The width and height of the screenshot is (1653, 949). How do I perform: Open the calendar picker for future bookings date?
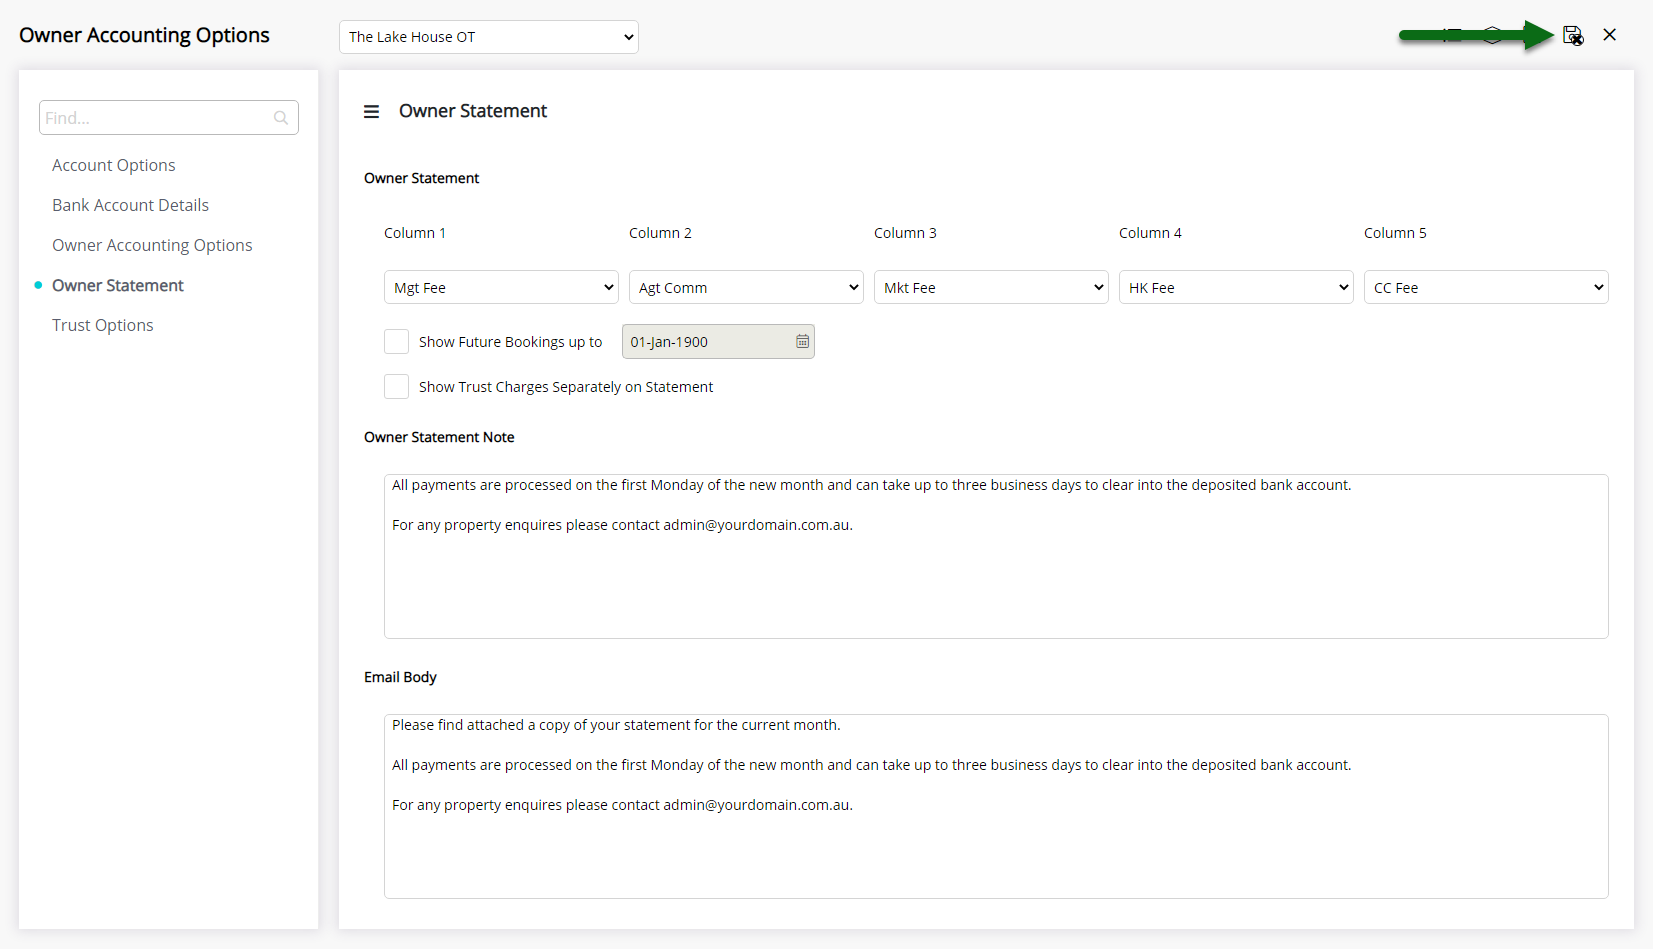click(x=802, y=342)
